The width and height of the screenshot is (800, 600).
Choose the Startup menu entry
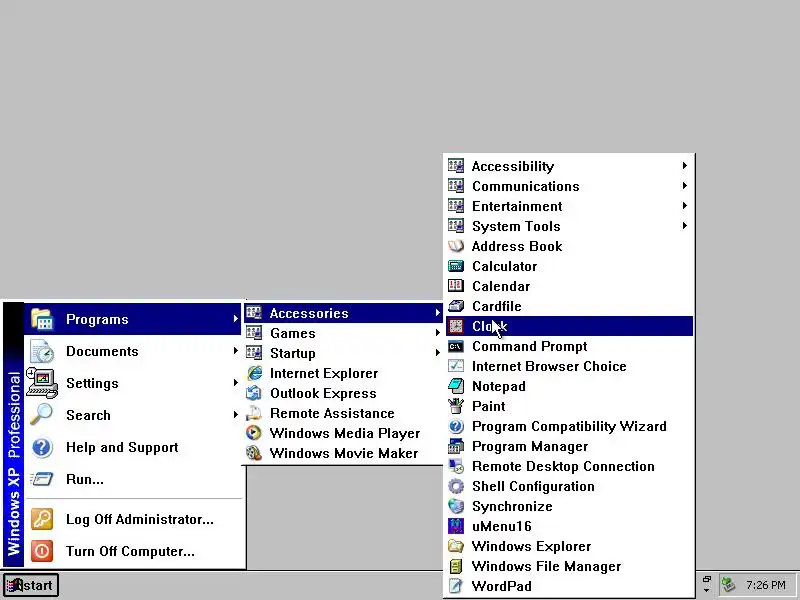[x=343, y=353]
